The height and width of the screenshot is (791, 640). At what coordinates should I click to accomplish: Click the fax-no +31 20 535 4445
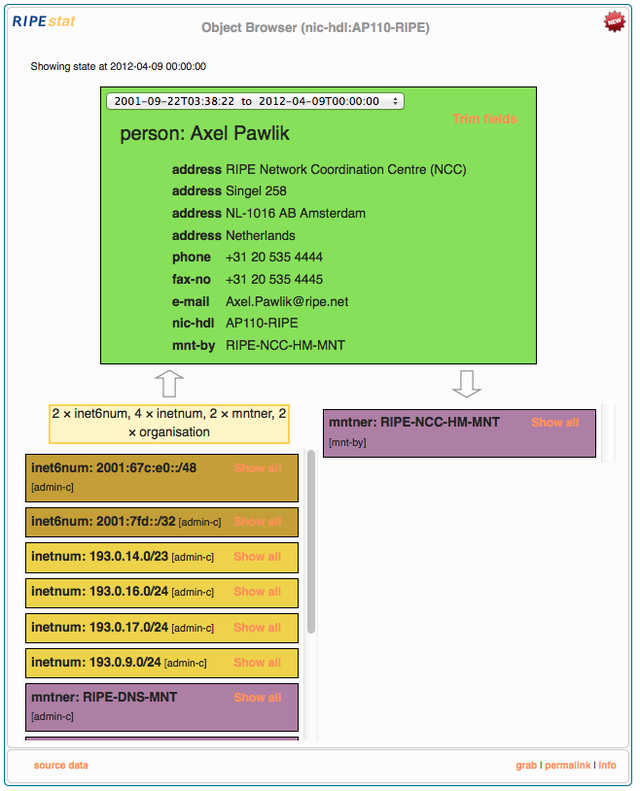click(274, 279)
